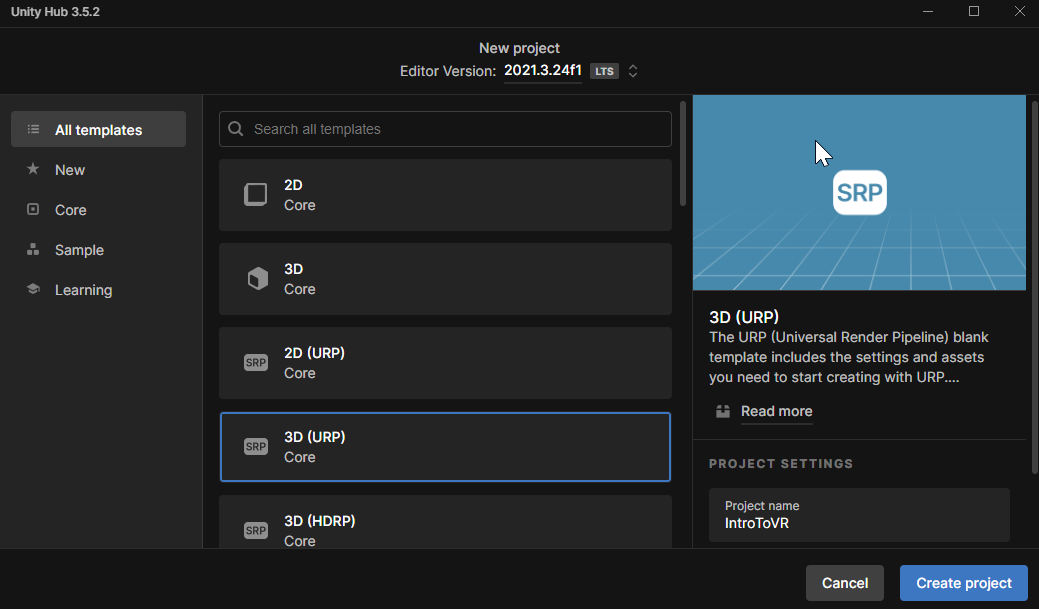Expand the LTS version chooser arrows
Screen dimensions: 1039x609
[x=633, y=70]
